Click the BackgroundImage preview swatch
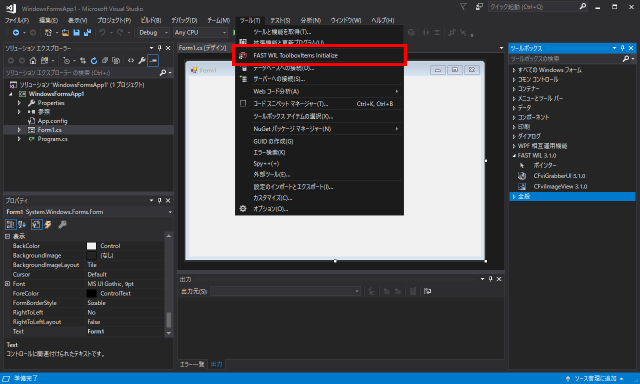The image size is (640, 384). 91,255
